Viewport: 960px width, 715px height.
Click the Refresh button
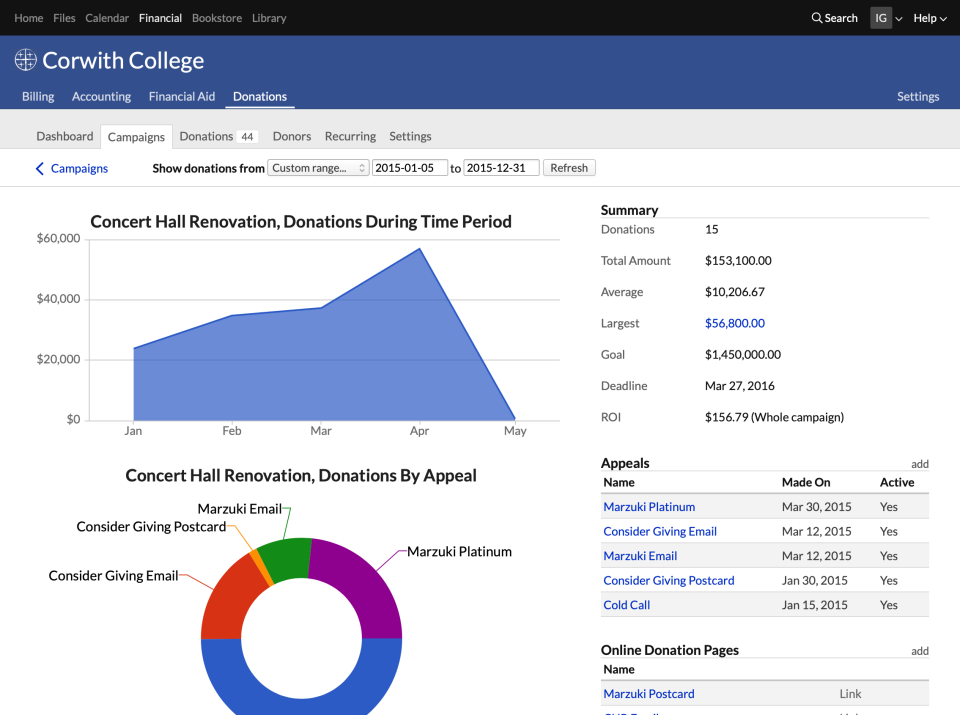(x=569, y=168)
